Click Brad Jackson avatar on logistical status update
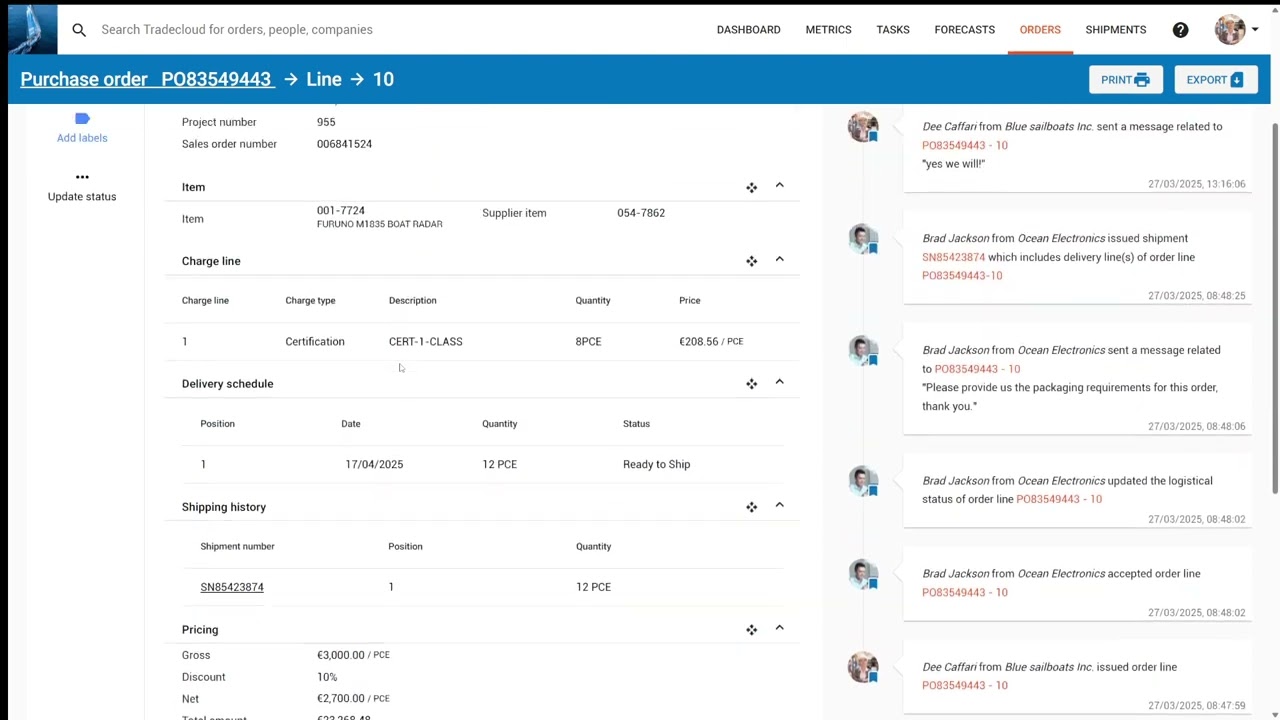Viewport: 1280px width, 720px height. pos(863,481)
